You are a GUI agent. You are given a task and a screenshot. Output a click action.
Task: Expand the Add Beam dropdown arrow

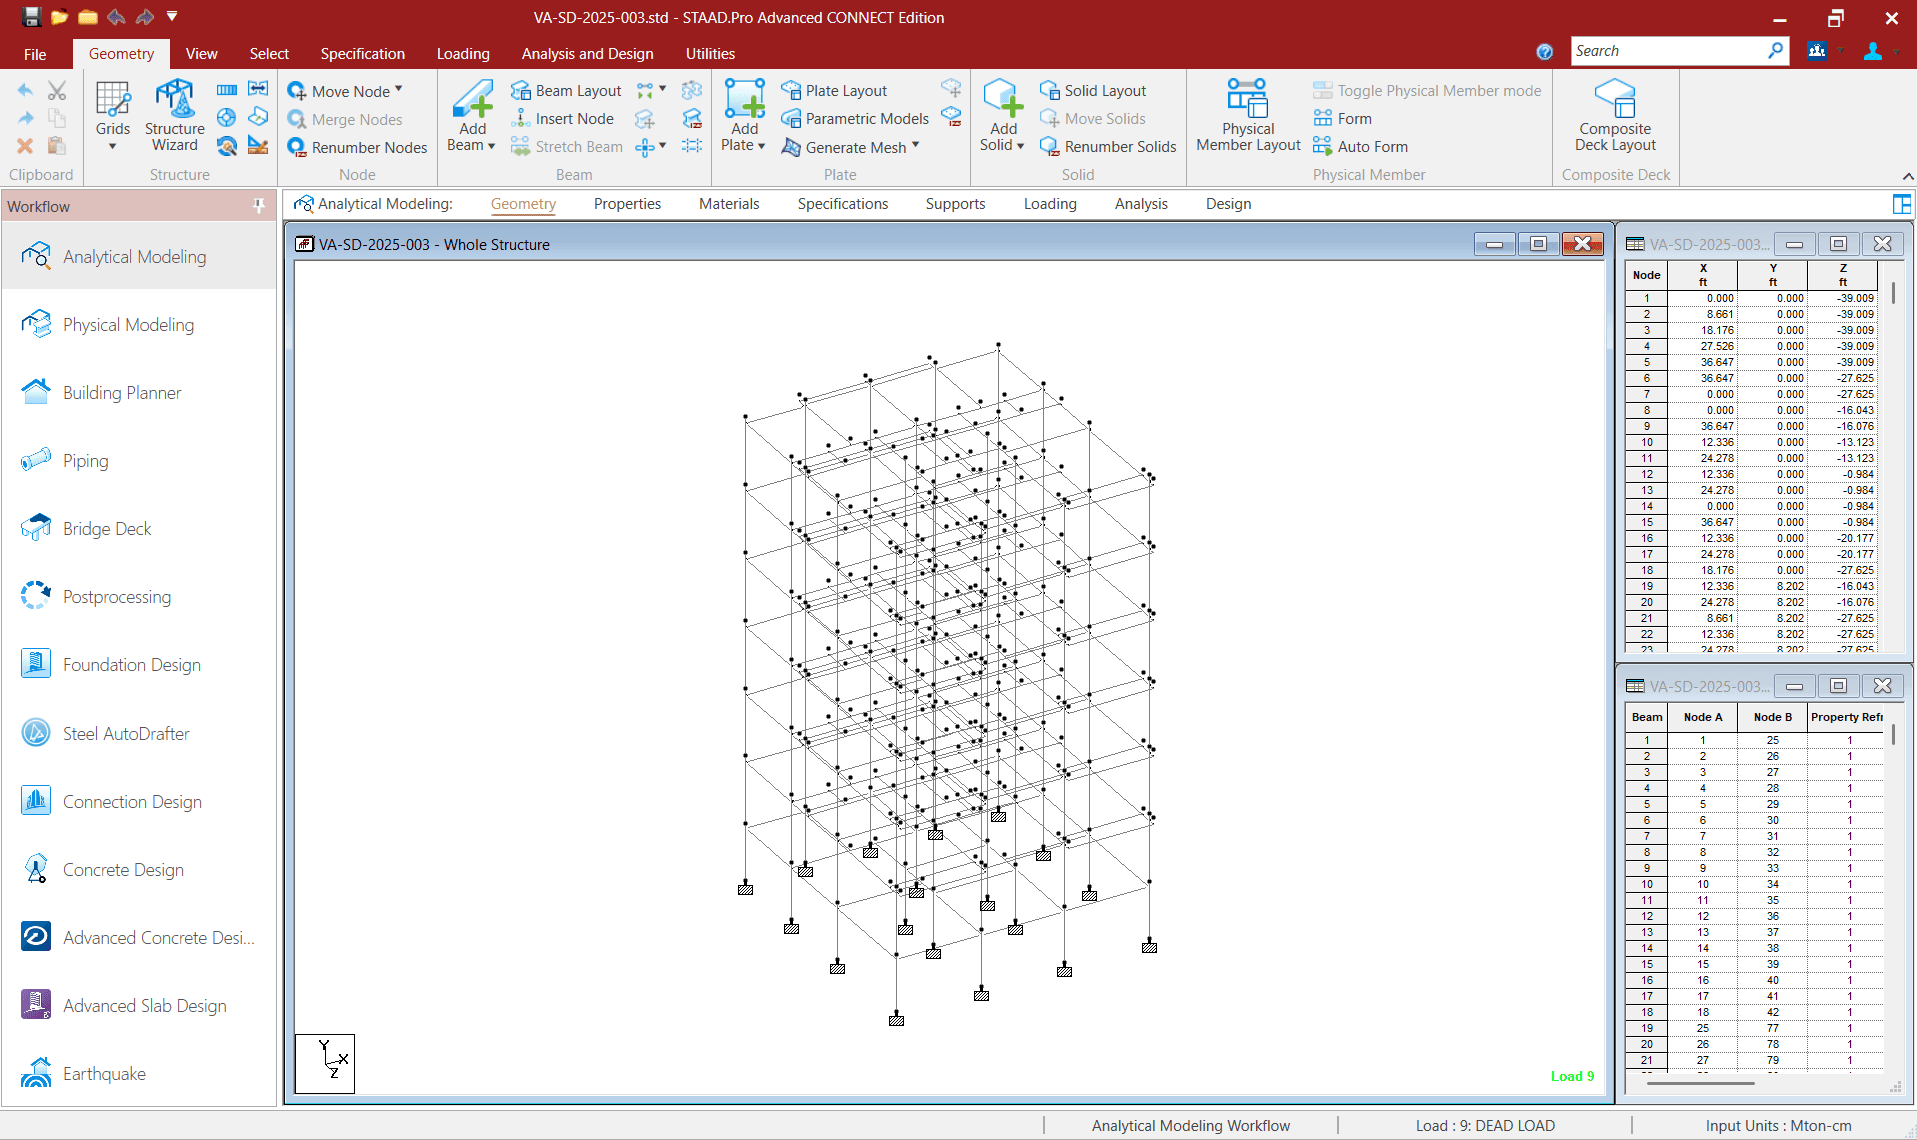(x=491, y=146)
